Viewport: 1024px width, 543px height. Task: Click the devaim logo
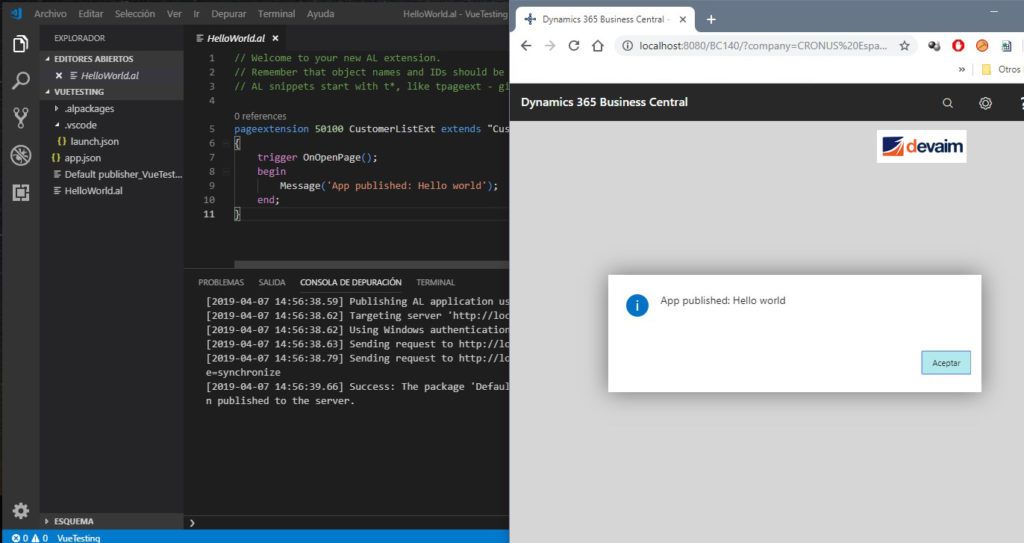coord(921,146)
